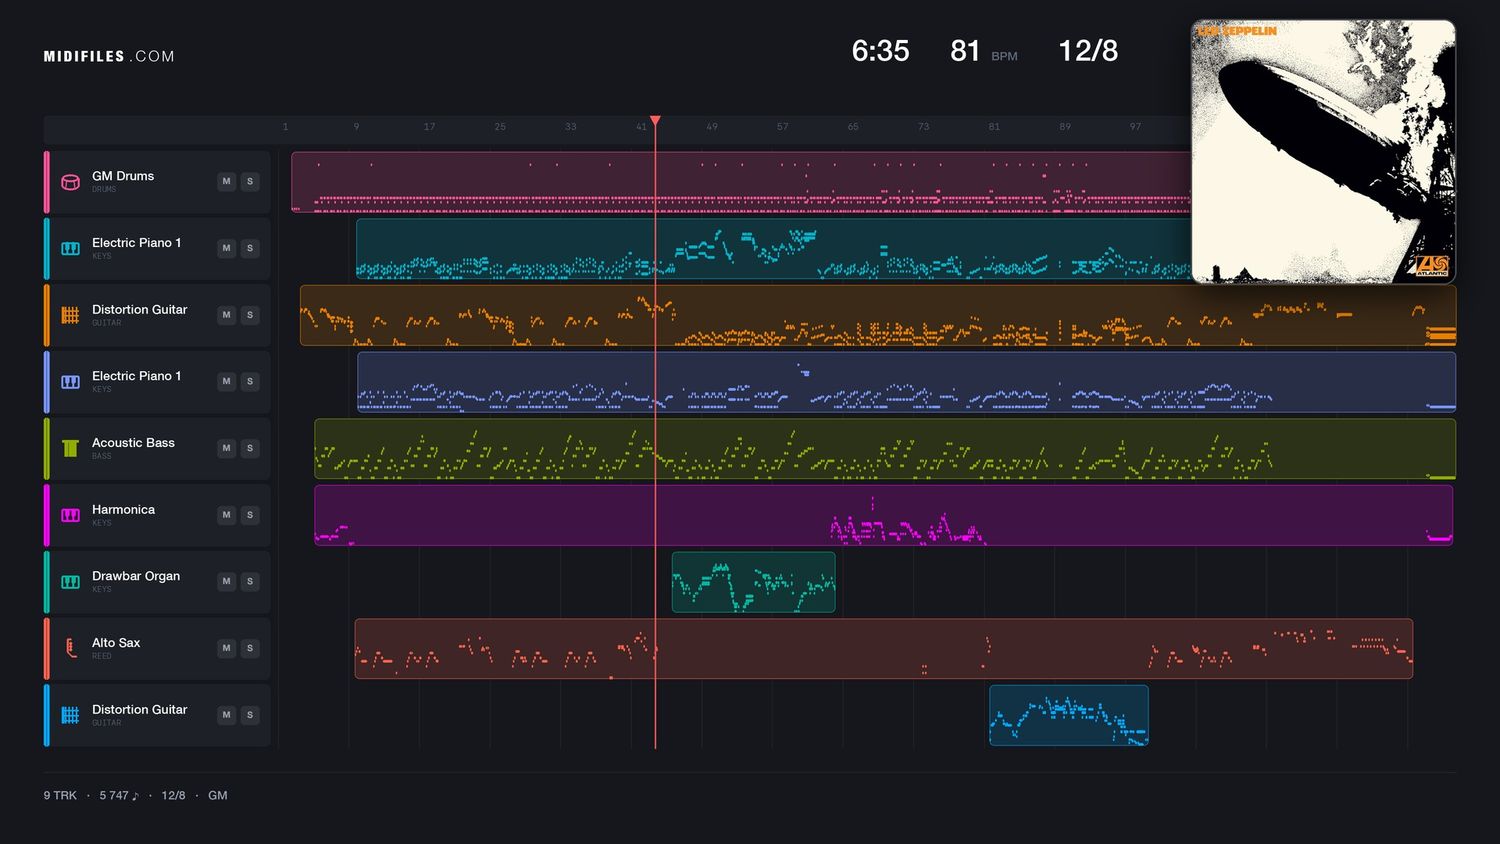The height and width of the screenshot is (844, 1500).
Task: Jump to bar 33 on the ruler
Action: 570,127
